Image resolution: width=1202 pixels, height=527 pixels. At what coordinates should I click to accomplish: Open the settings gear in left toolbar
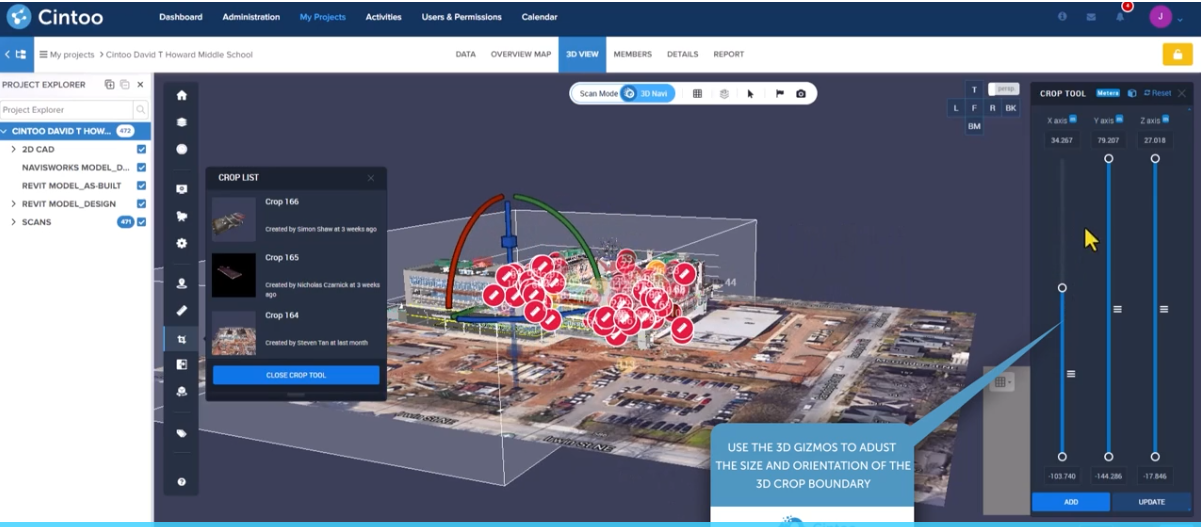181,243
